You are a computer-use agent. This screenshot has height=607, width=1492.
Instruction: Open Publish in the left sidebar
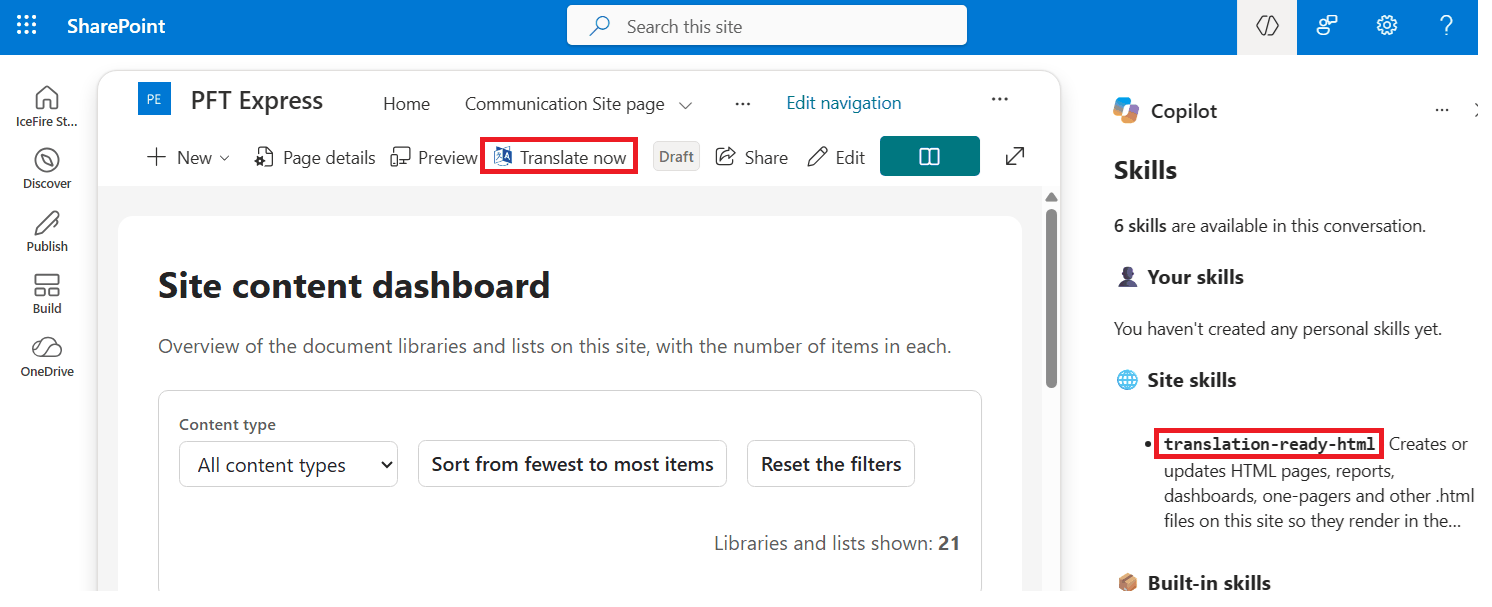pyautogui.click(x=47, y=232)
